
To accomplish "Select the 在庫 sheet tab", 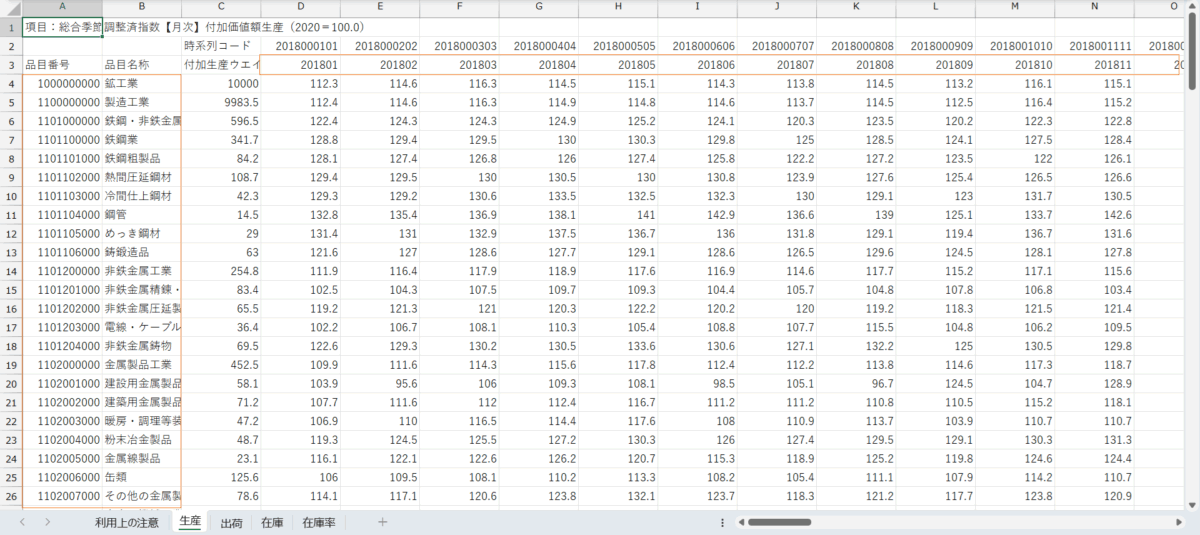I will pyautogui.click(x=272, y=522).
